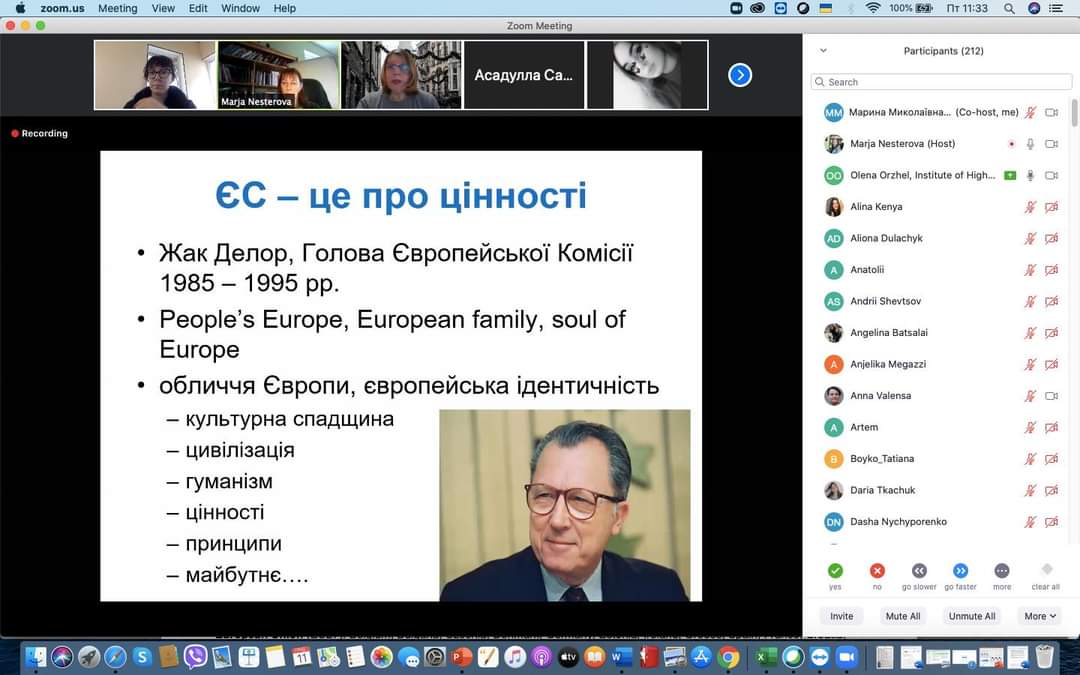This screenshot has width=1080, height=675.
Task: Click the "Invite" button
Action: tap(841, 616)
